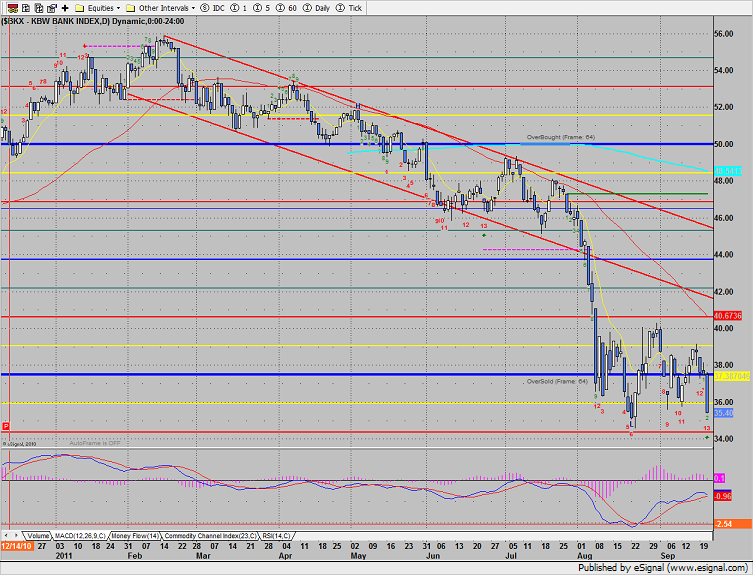The image size is (753, 575).
Task: Select the RSI(14,C) tab
Action: (x=276, y=536)
